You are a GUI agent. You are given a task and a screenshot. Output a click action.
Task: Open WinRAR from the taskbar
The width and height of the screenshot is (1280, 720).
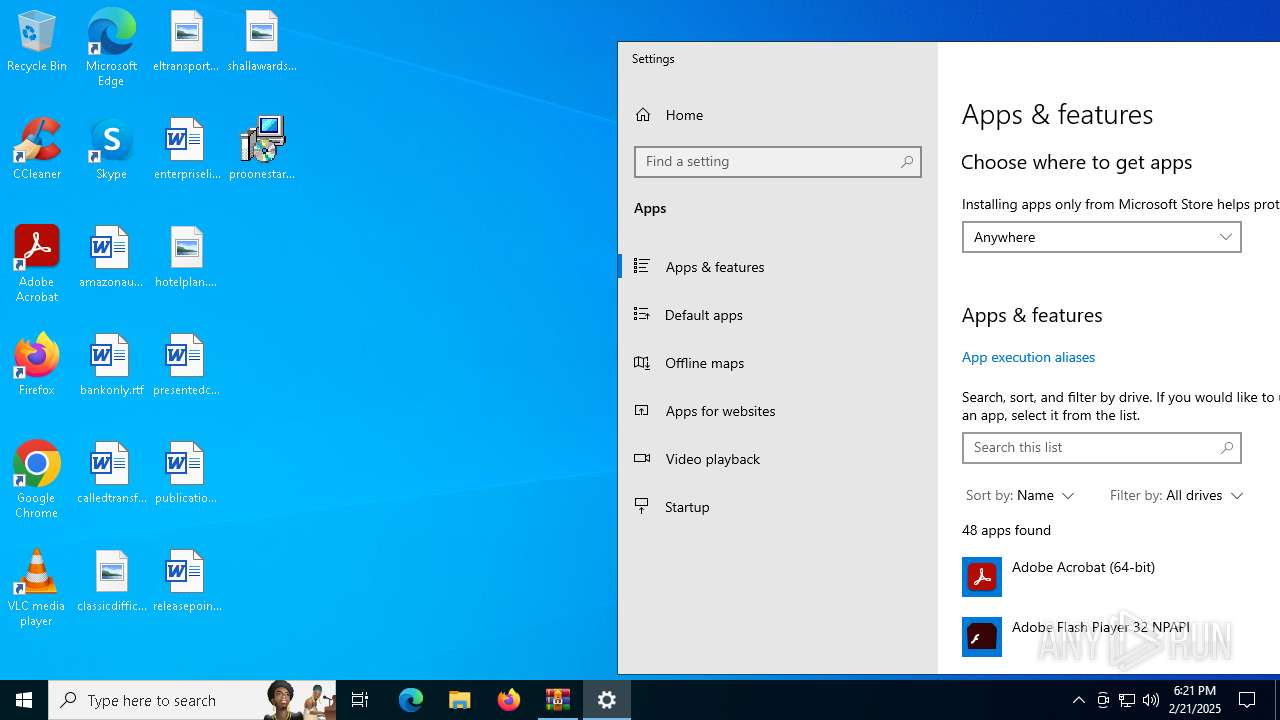click(558, 700)
